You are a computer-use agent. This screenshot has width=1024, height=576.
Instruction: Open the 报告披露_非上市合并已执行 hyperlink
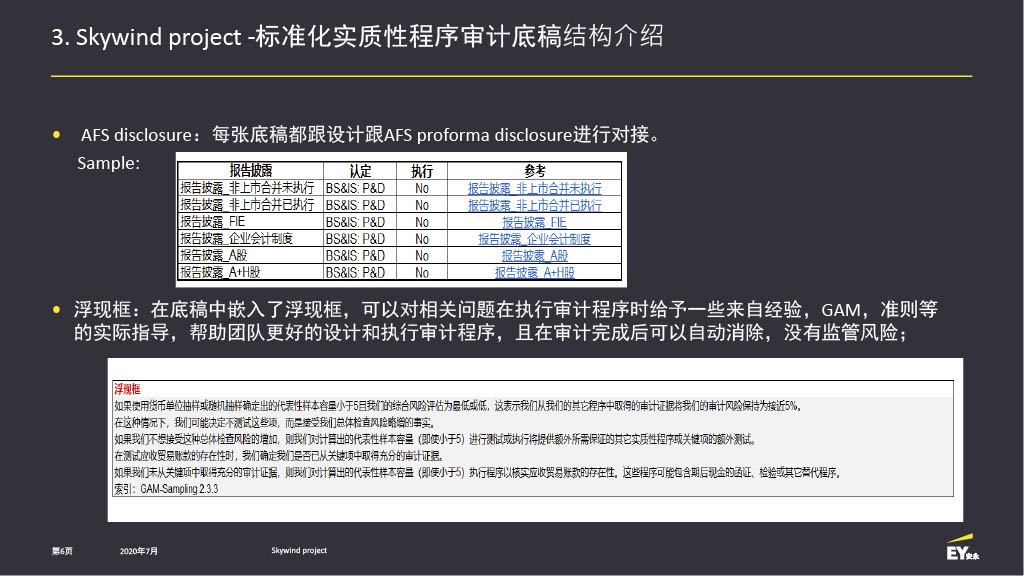pyautogui.click(x=534, y=205)
